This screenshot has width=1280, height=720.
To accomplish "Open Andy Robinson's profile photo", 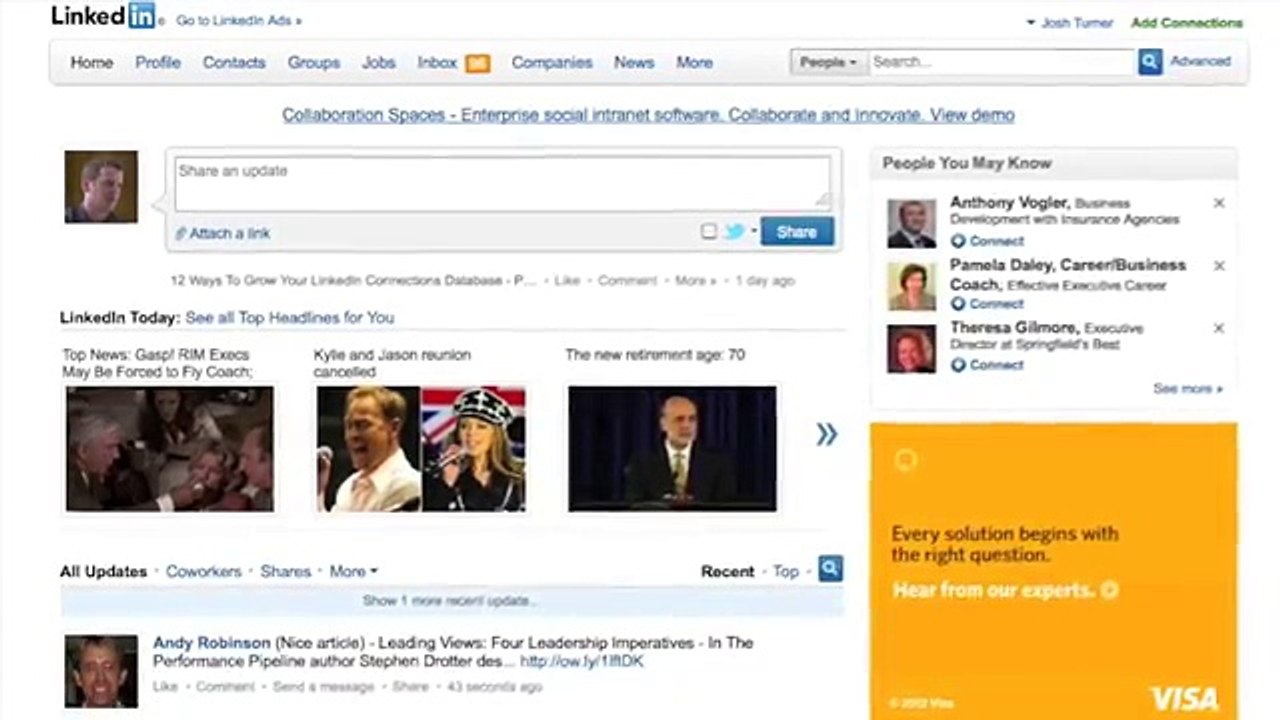I will tap(101, 671).
